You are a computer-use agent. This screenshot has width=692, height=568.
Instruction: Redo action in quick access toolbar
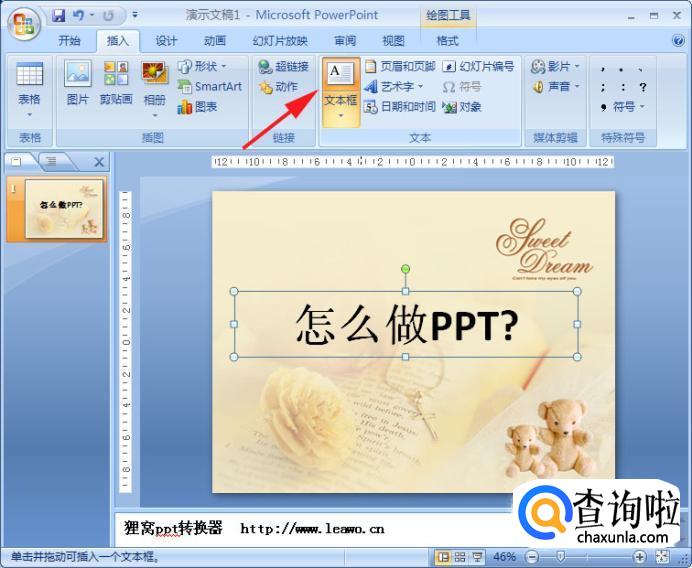tap(108, 16)
